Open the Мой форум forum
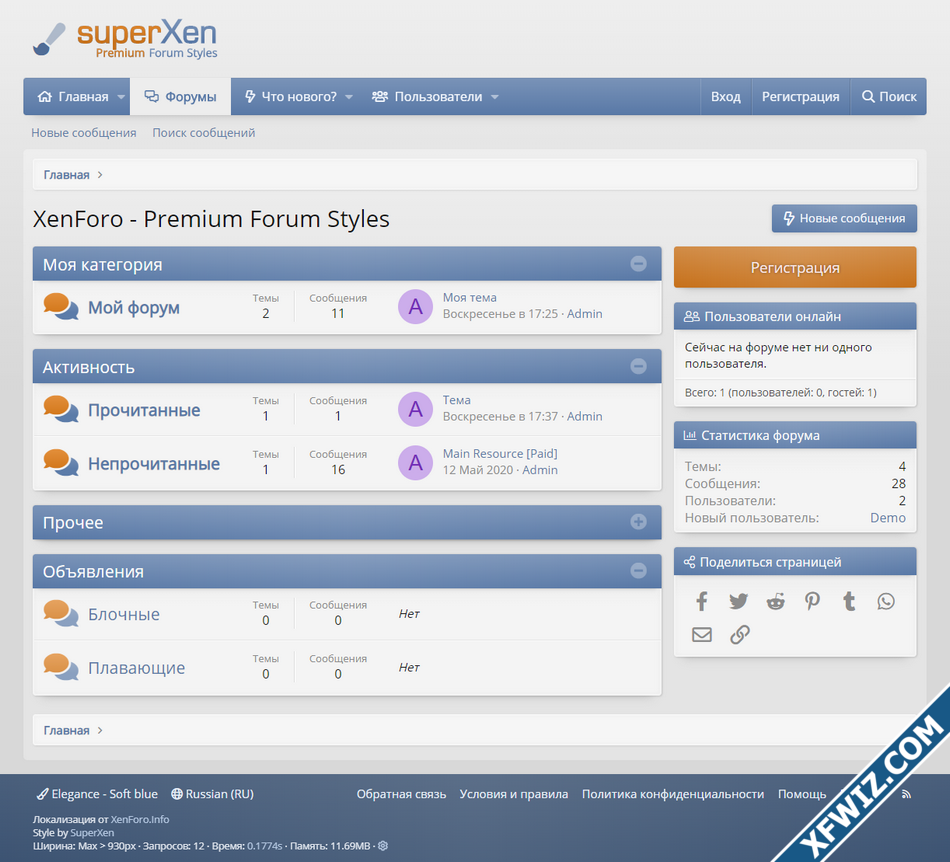The image size is (950, 862). click(x=134, y=308)
